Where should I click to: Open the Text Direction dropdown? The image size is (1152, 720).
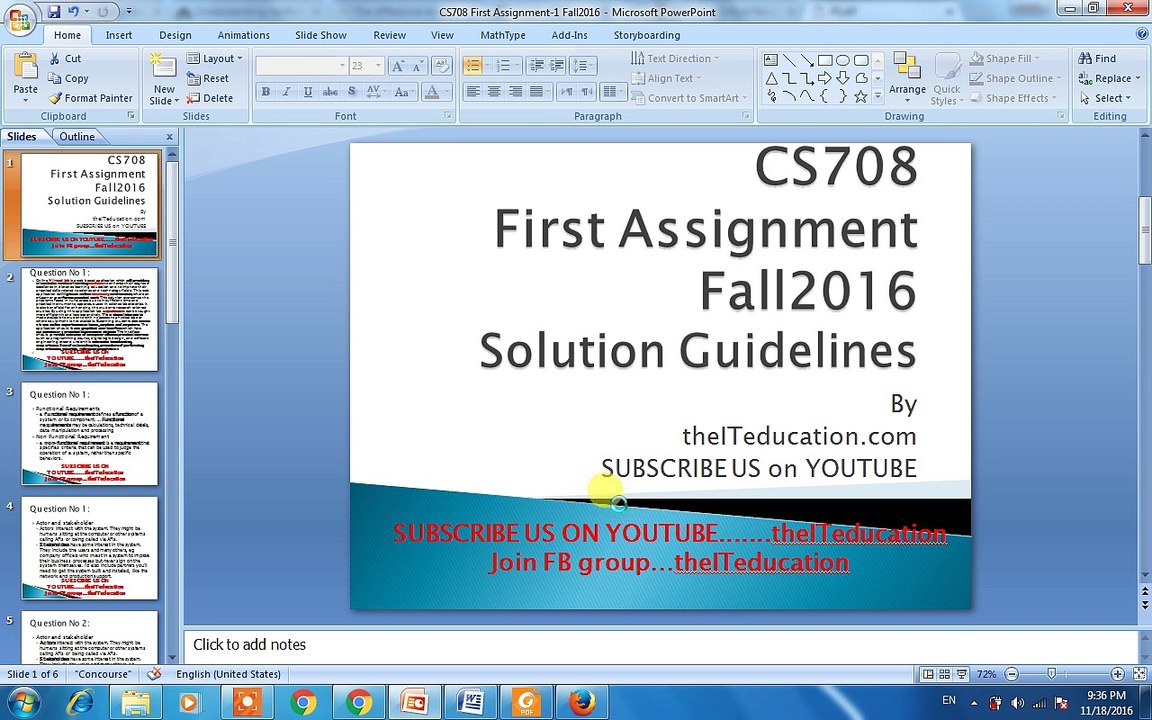[675, 58]
